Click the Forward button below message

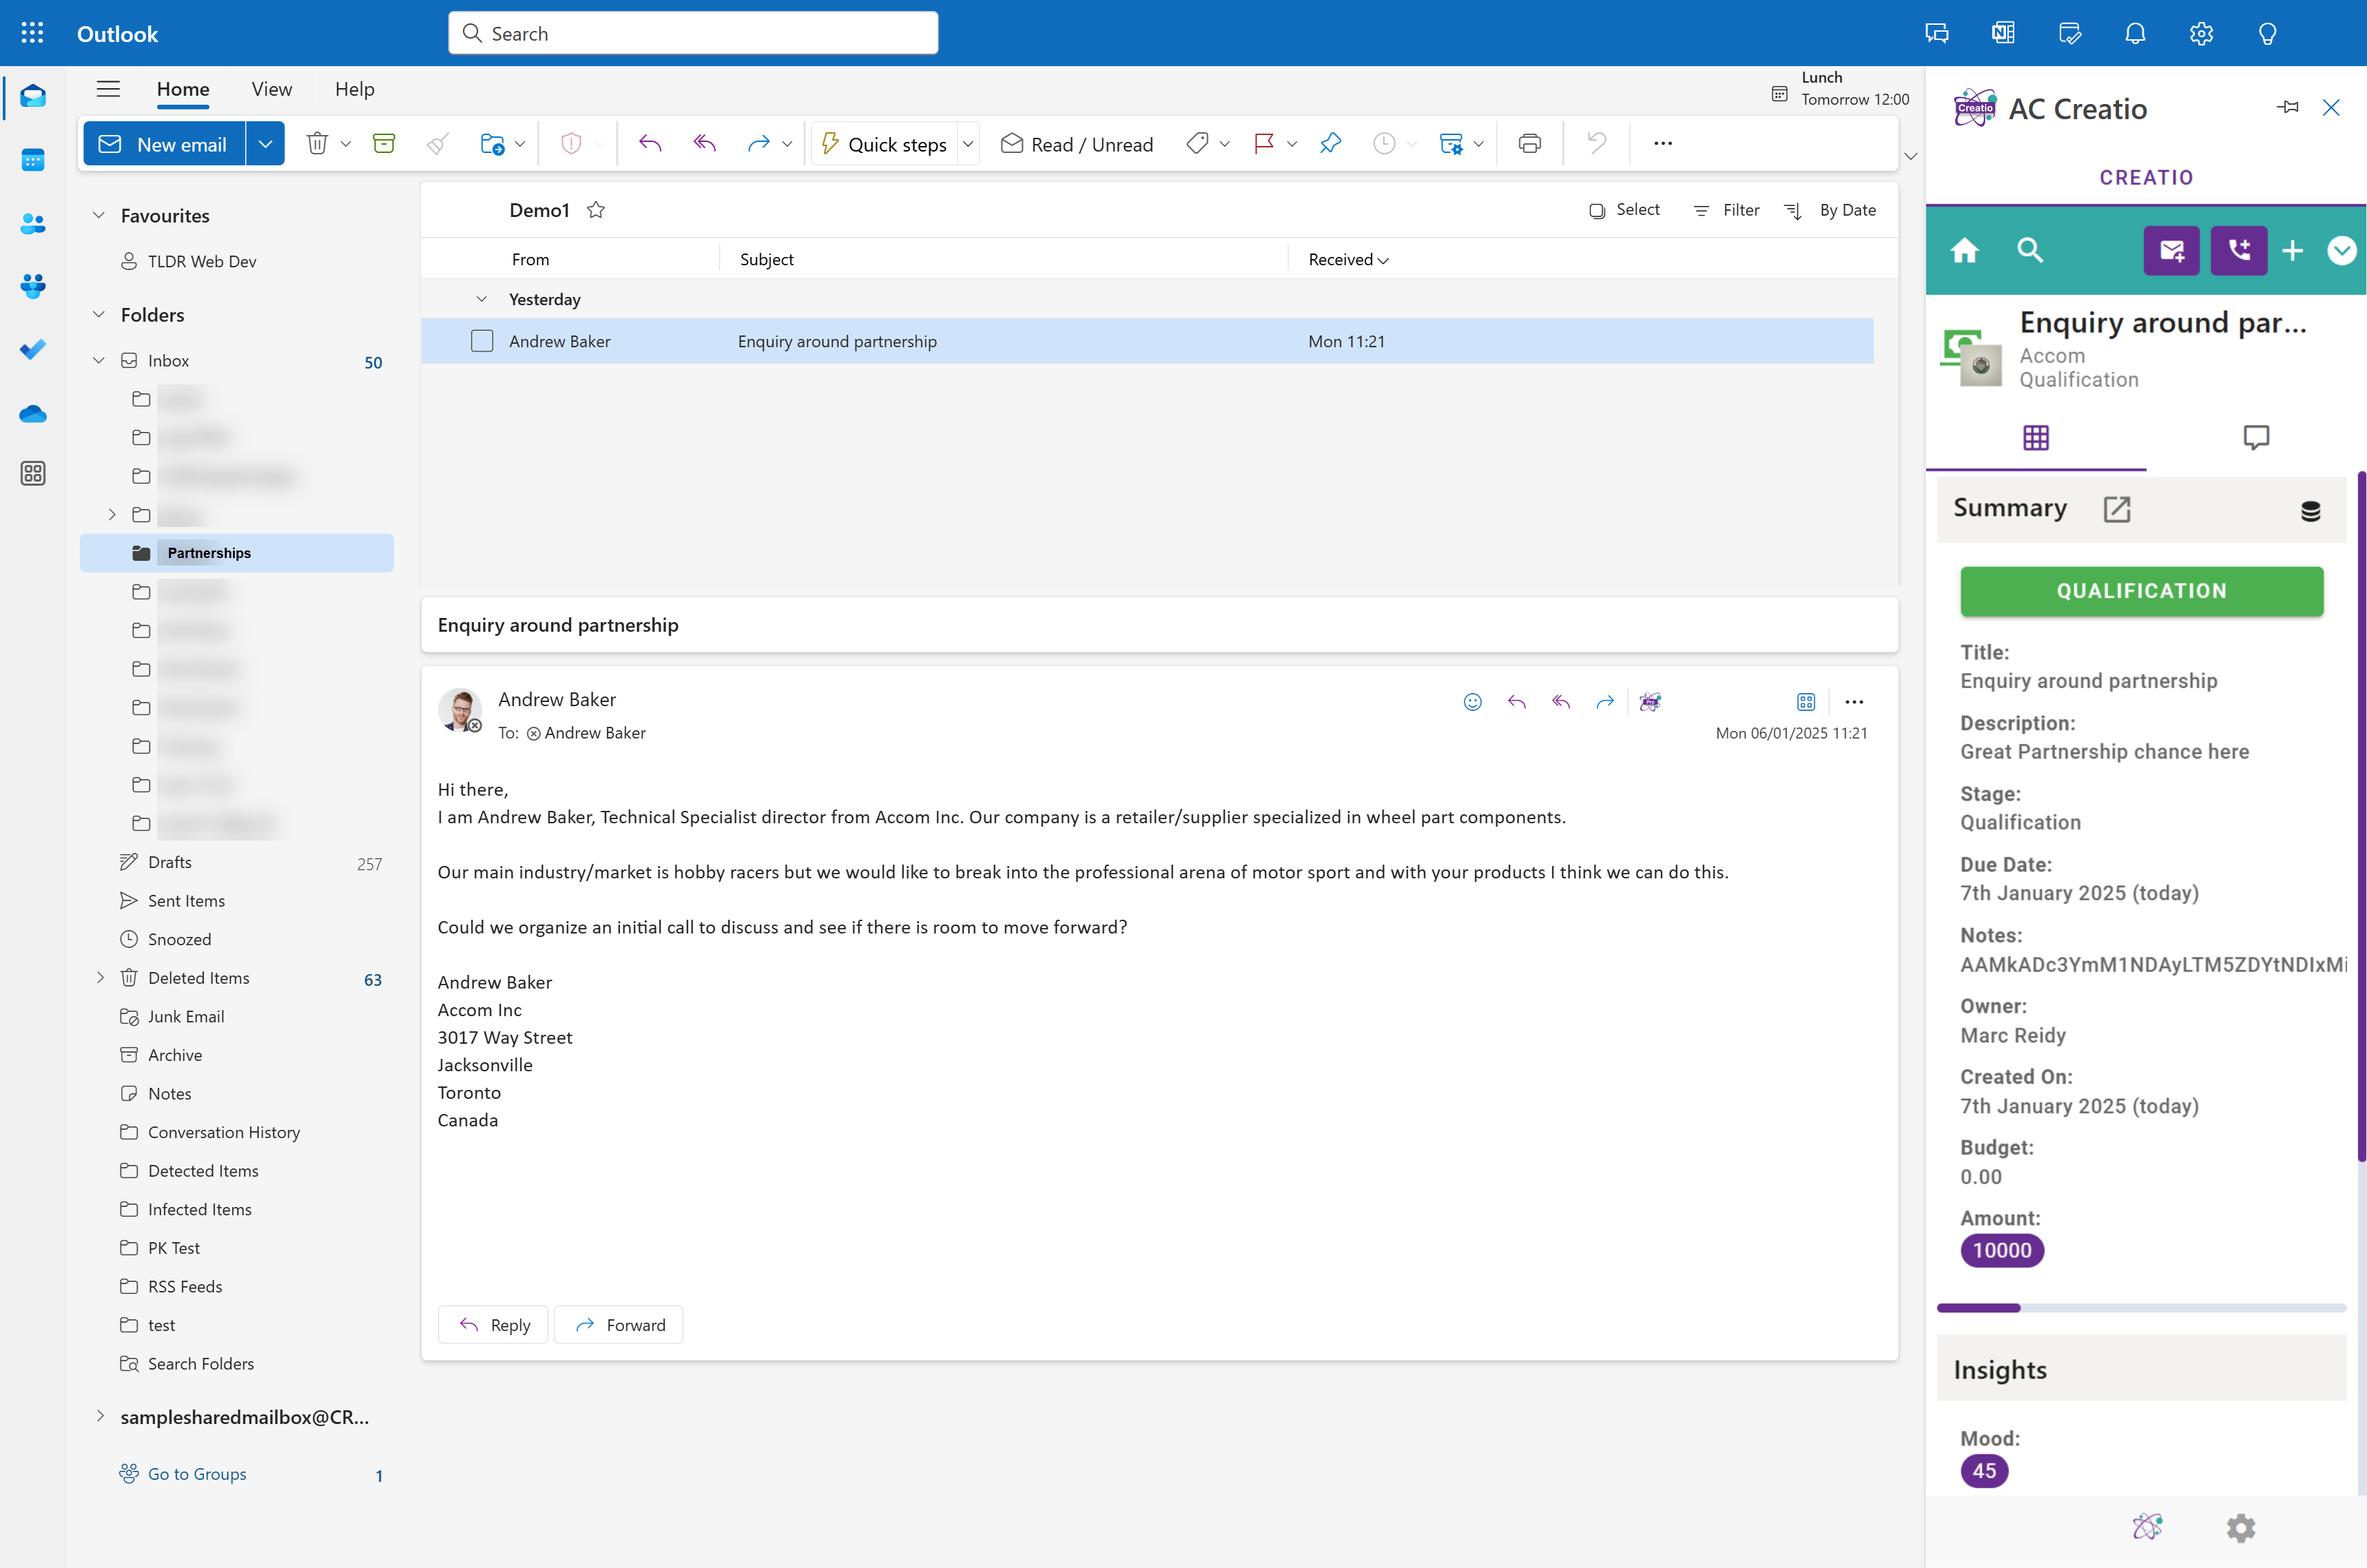pyautogui.click(x=619, y=1324)
